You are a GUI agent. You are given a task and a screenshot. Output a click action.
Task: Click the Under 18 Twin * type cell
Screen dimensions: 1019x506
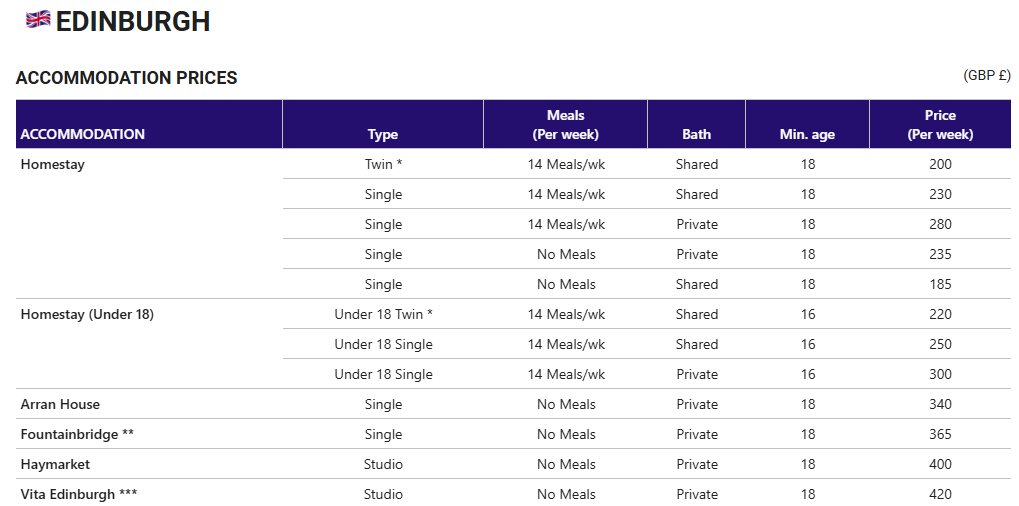[383, 314]
